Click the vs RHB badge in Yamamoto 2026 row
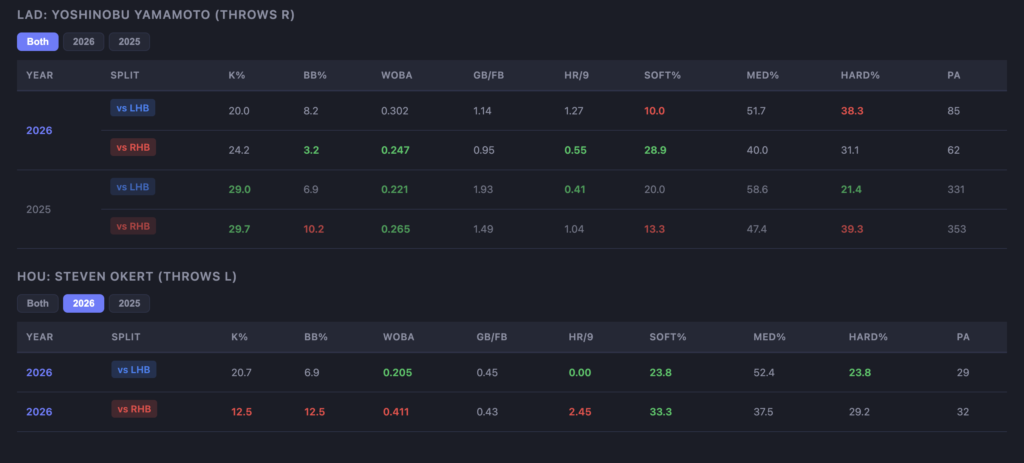 (133, 148)
